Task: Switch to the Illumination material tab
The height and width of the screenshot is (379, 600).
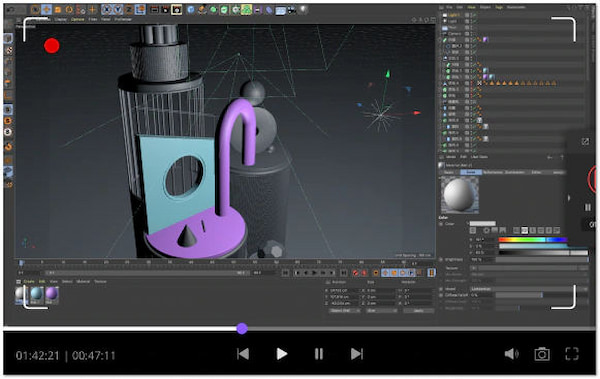Action: point(515,173)
